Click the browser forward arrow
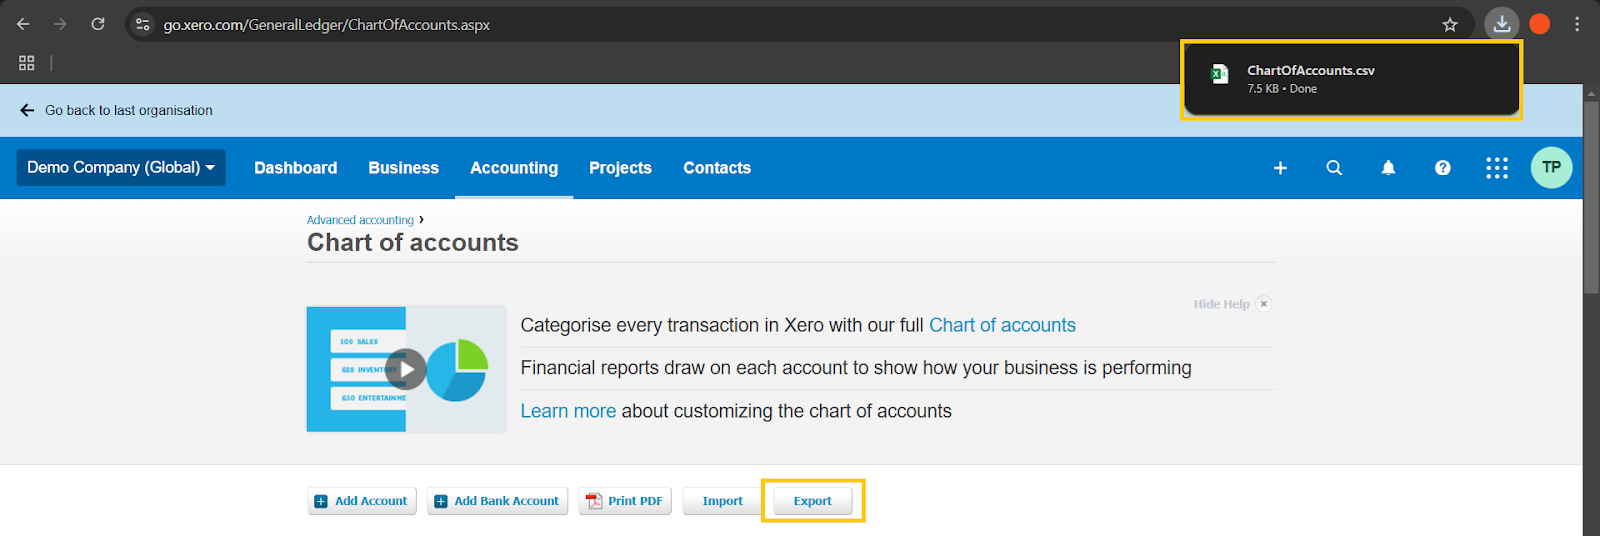The image size is (1600, 536). click(x=60, y=24)
